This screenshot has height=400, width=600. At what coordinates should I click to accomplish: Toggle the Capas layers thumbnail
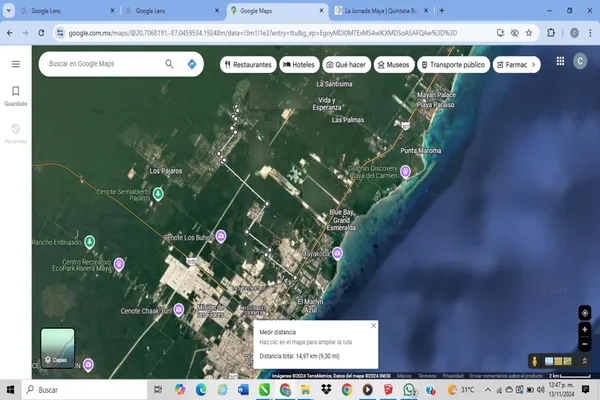click(57, 348)
